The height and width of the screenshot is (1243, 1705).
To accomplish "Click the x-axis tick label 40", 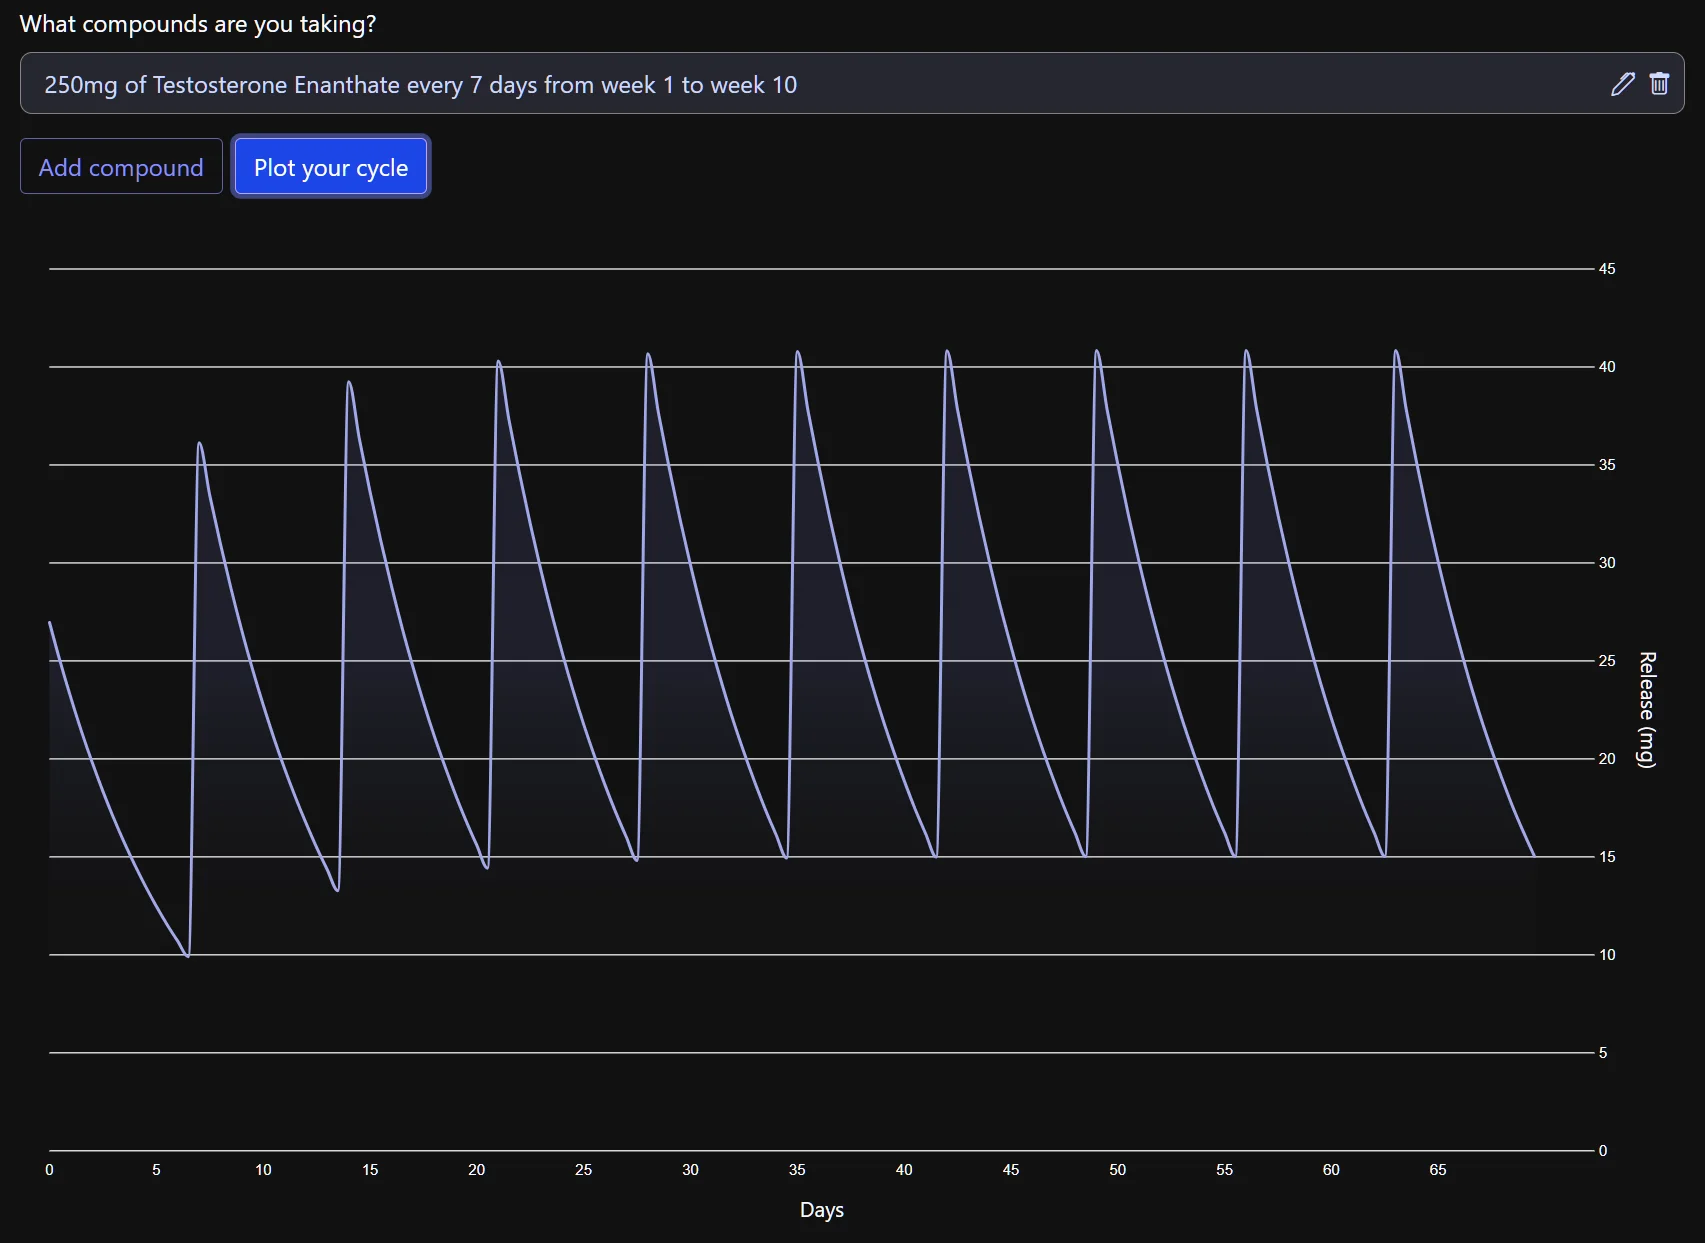I will point(904,1170).
